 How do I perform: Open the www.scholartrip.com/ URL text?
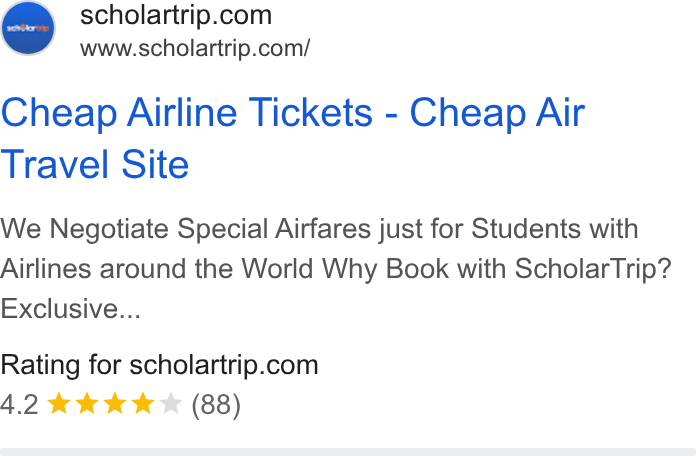[x=195, y=48]
